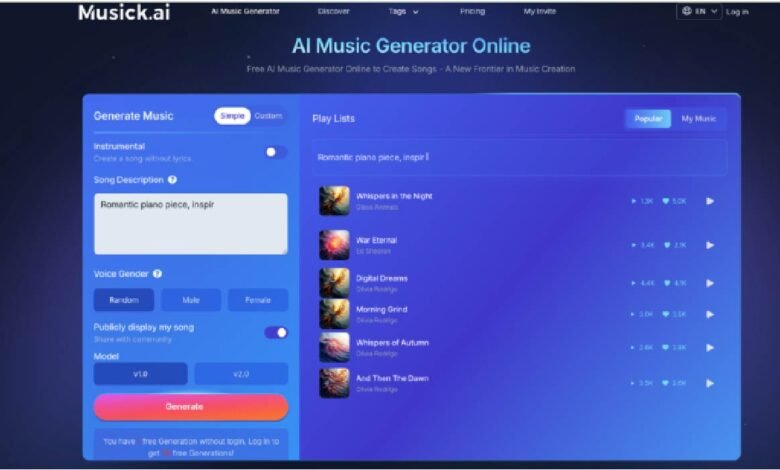The width and height of the screenshot is (780, 470).
Task: Open the Discover page
Action: pos(334,12)
